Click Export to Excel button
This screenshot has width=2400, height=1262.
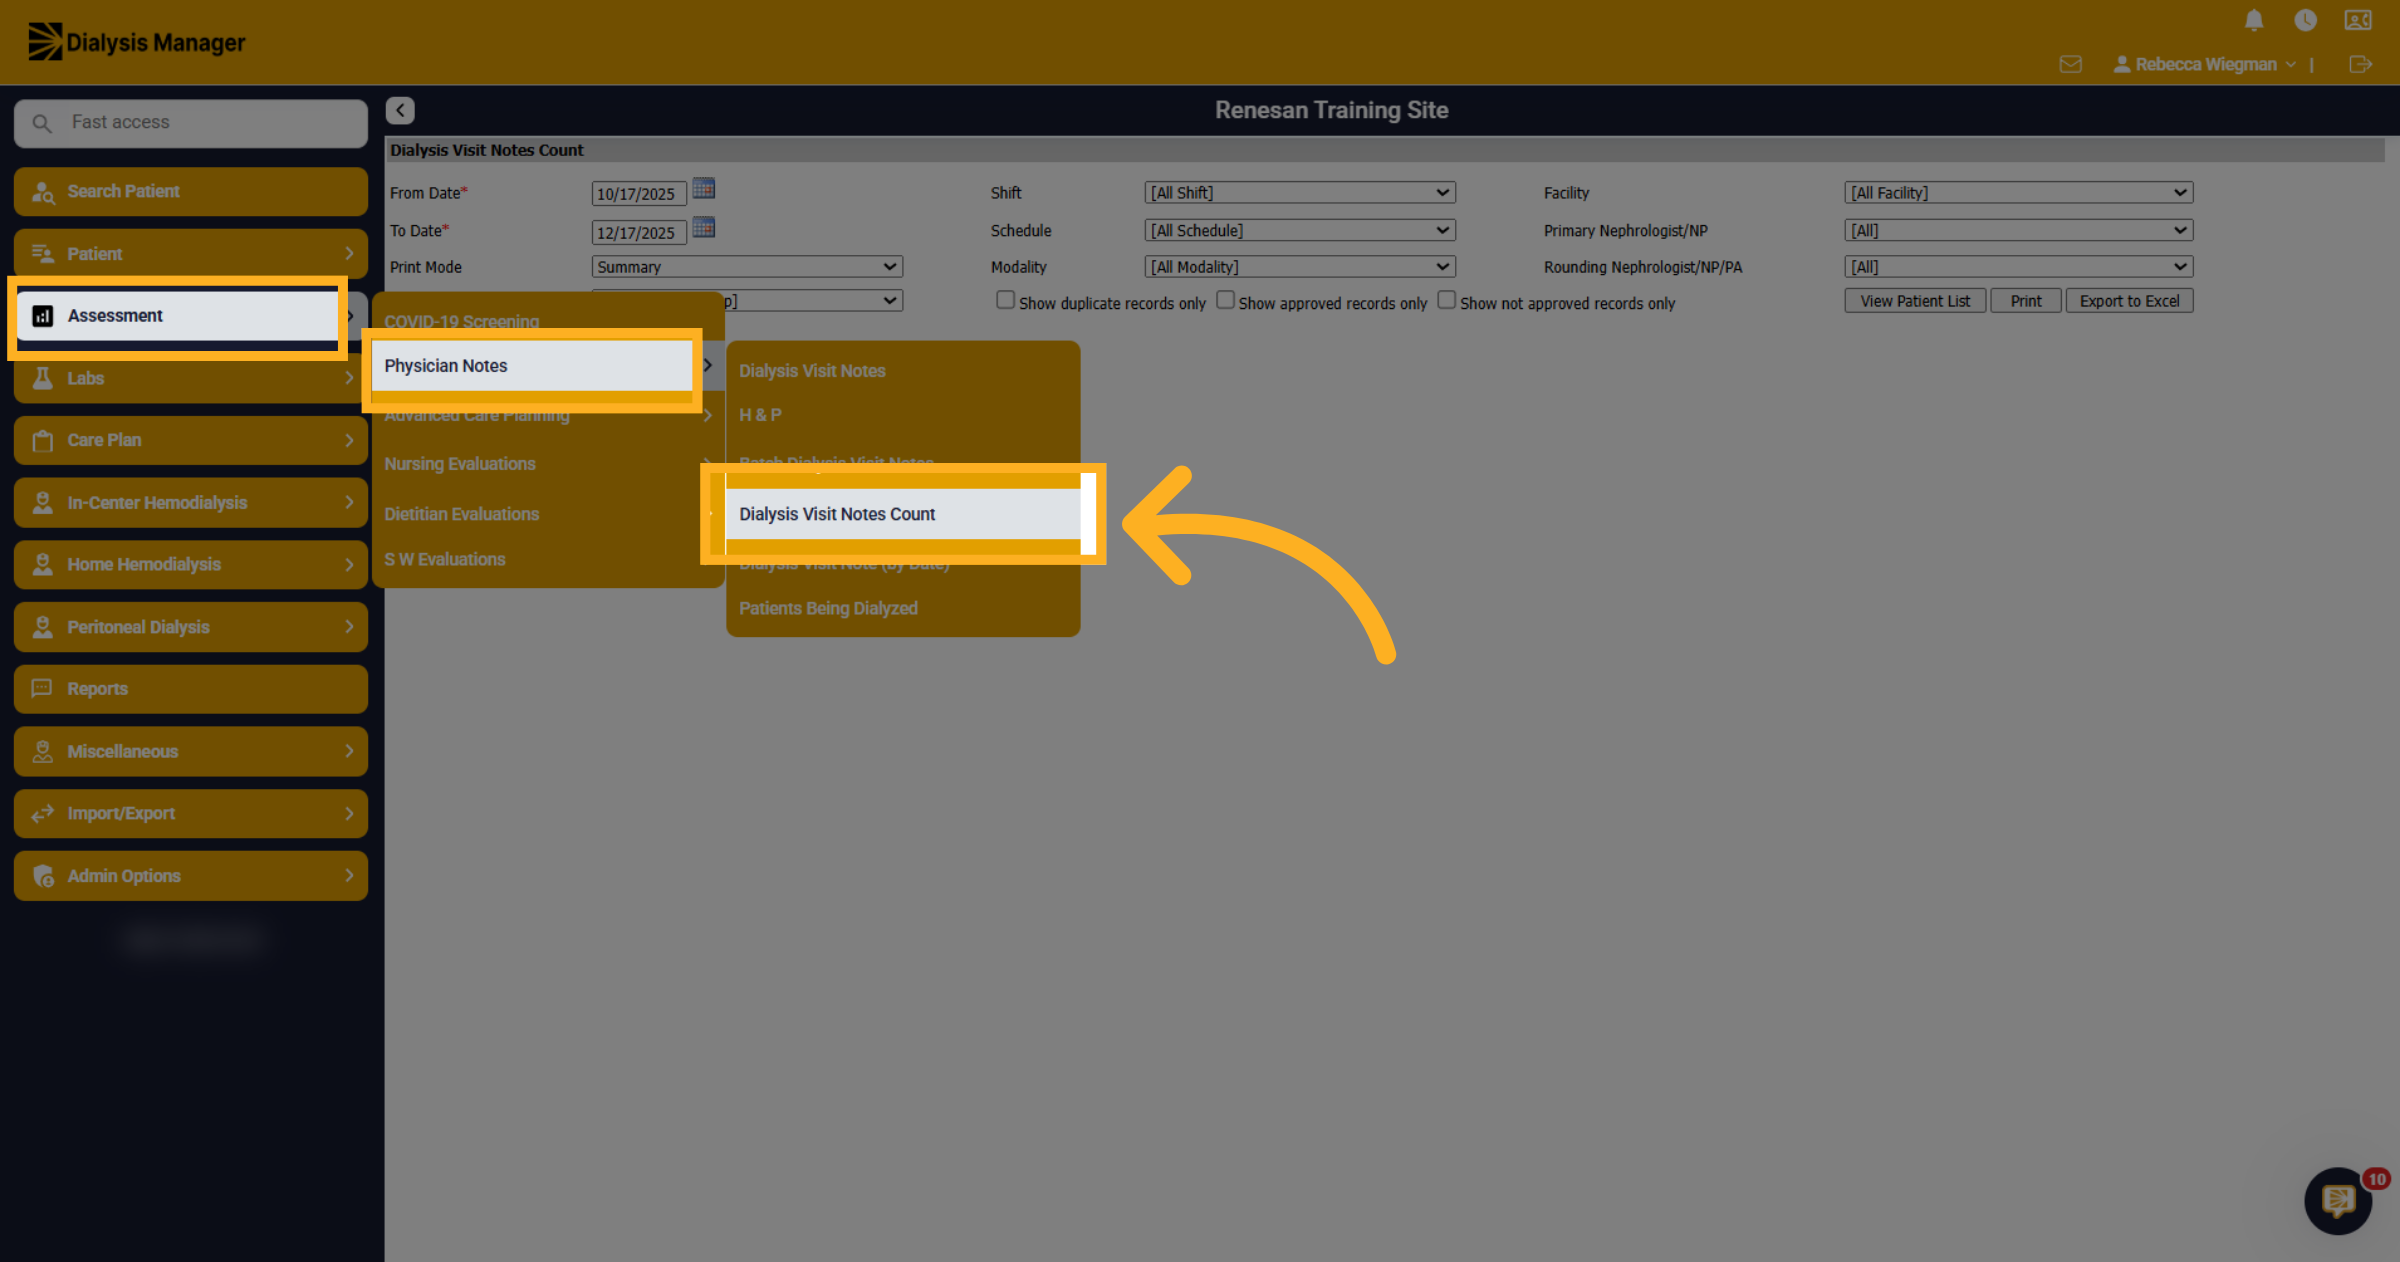[x=2129, y=301]
